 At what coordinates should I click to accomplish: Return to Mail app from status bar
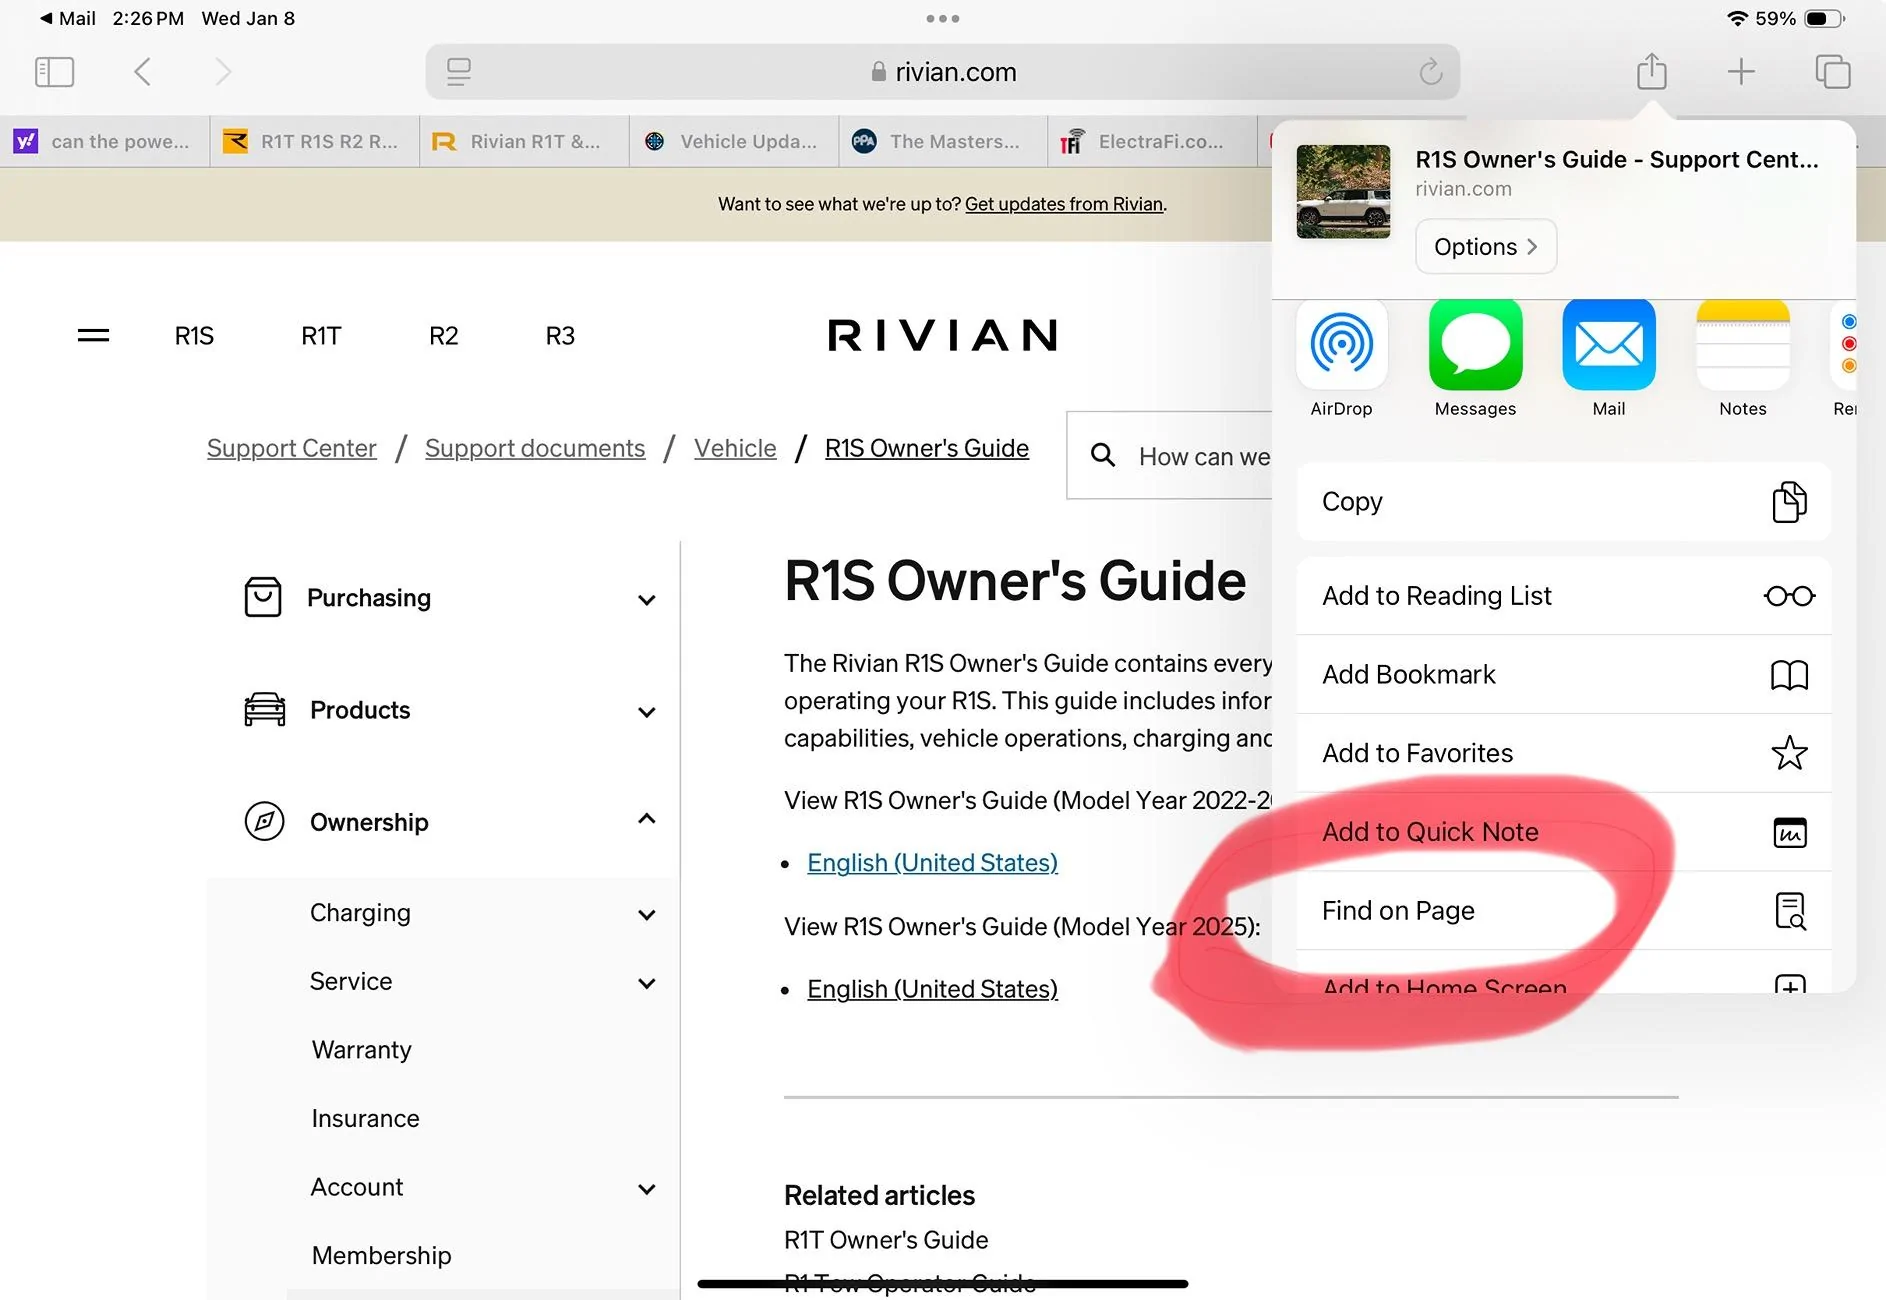pos(67,18)
